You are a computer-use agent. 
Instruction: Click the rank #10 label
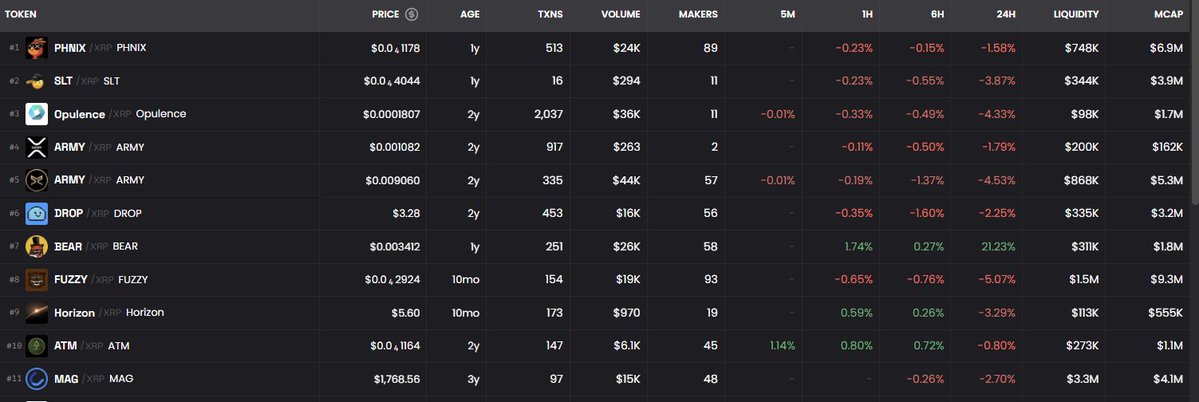coord(14,345)
